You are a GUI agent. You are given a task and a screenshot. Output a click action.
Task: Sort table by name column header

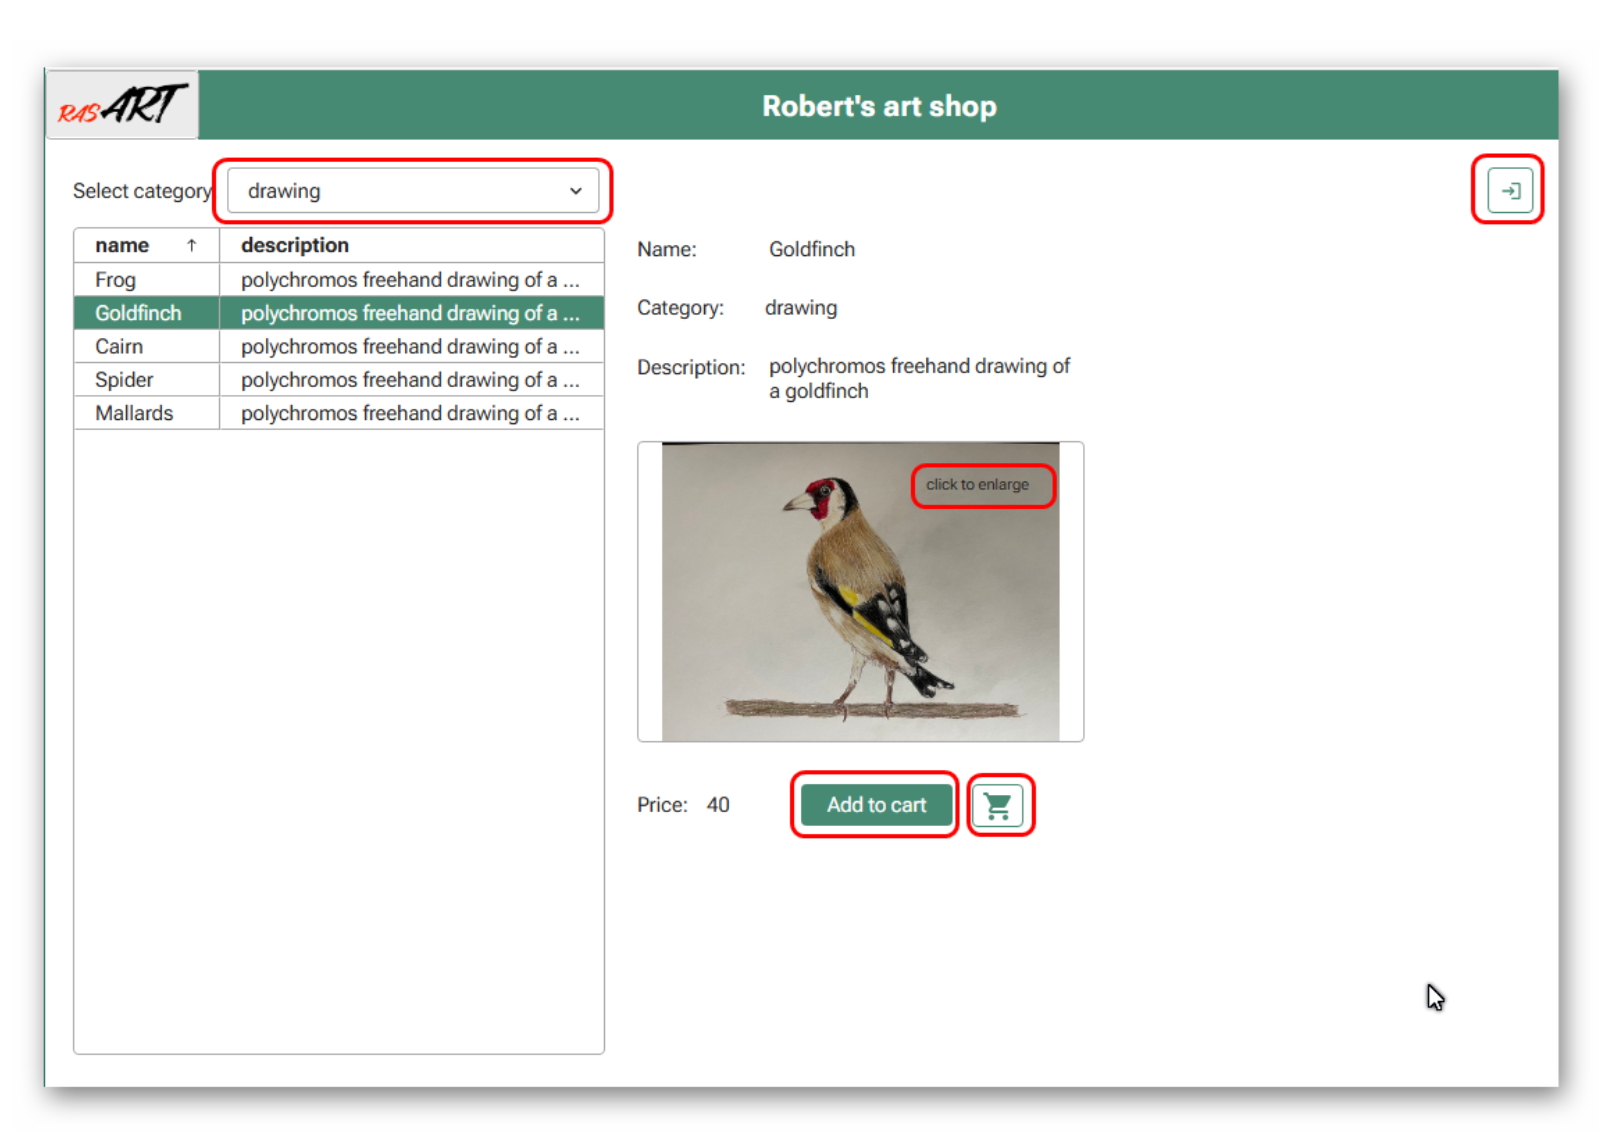146,245
